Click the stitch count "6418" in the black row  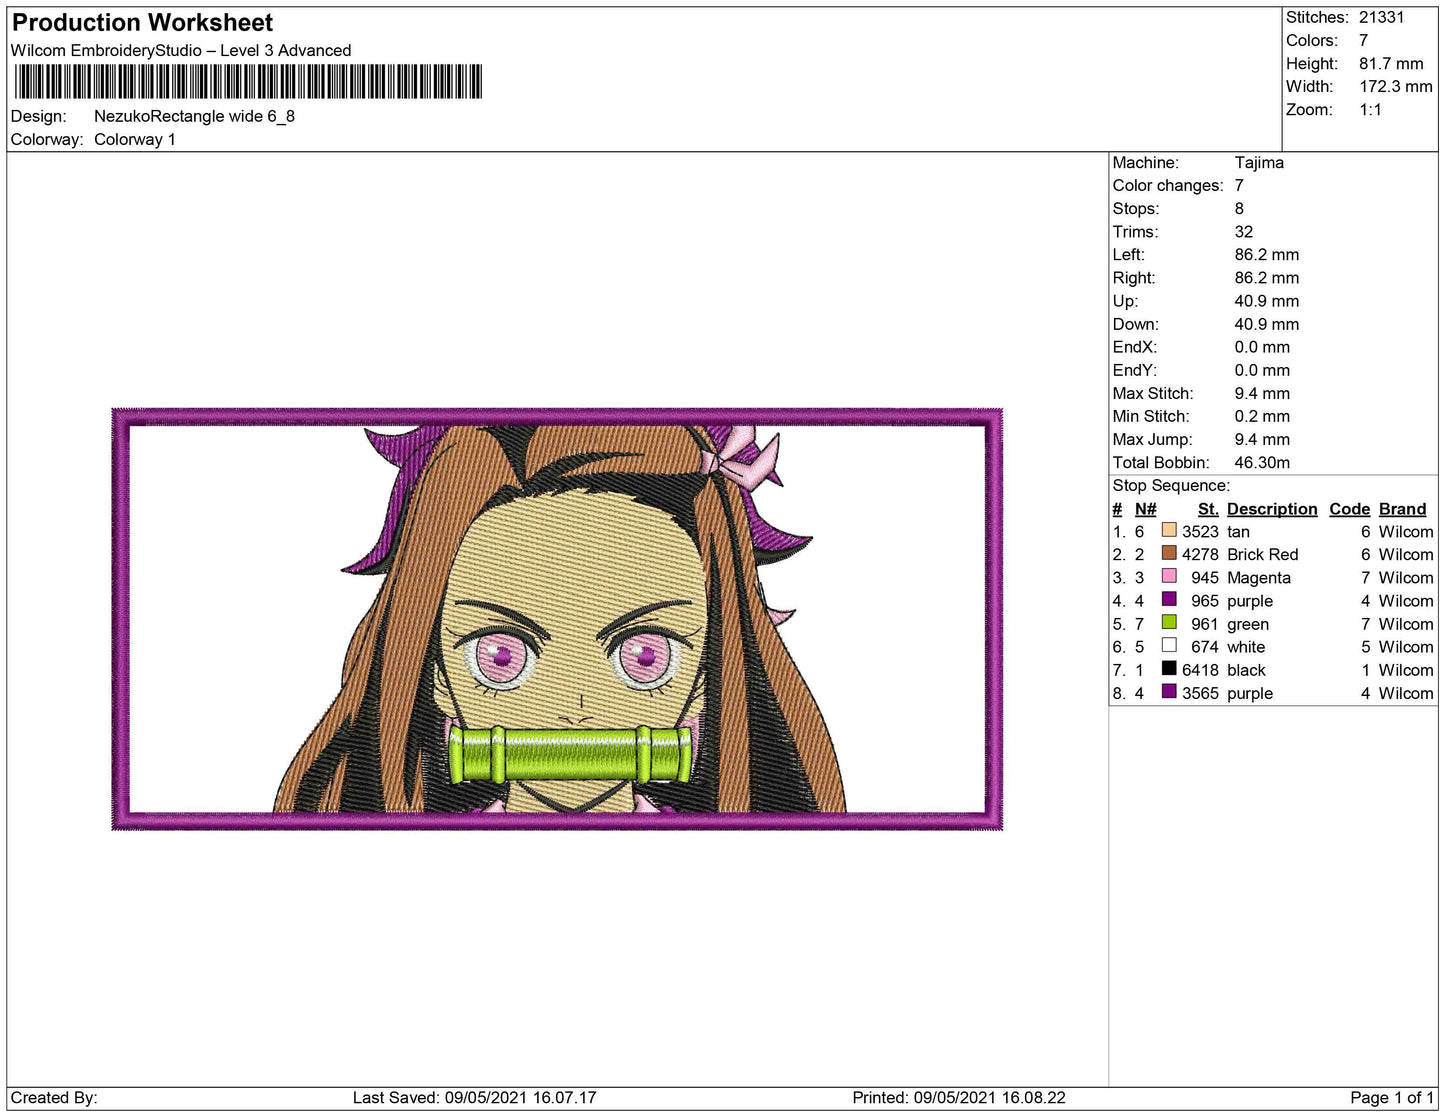tap(1200, 670)
